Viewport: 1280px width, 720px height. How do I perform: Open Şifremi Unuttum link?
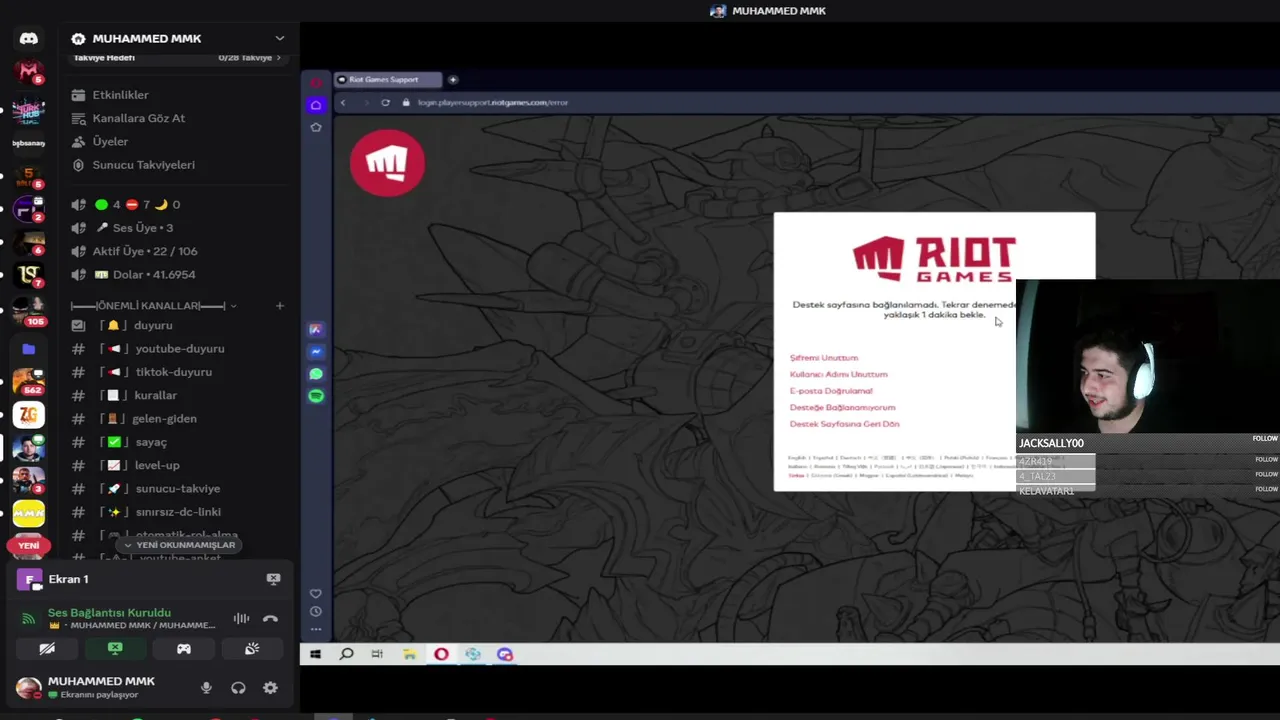824,358
